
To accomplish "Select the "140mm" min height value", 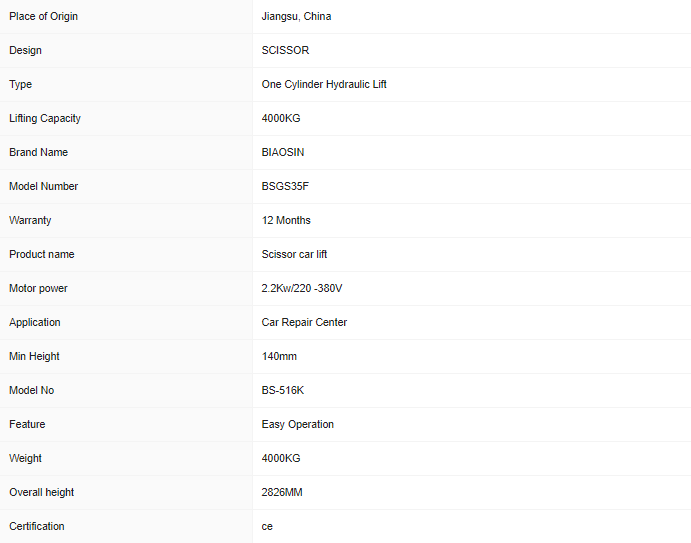I will (279, 356).
